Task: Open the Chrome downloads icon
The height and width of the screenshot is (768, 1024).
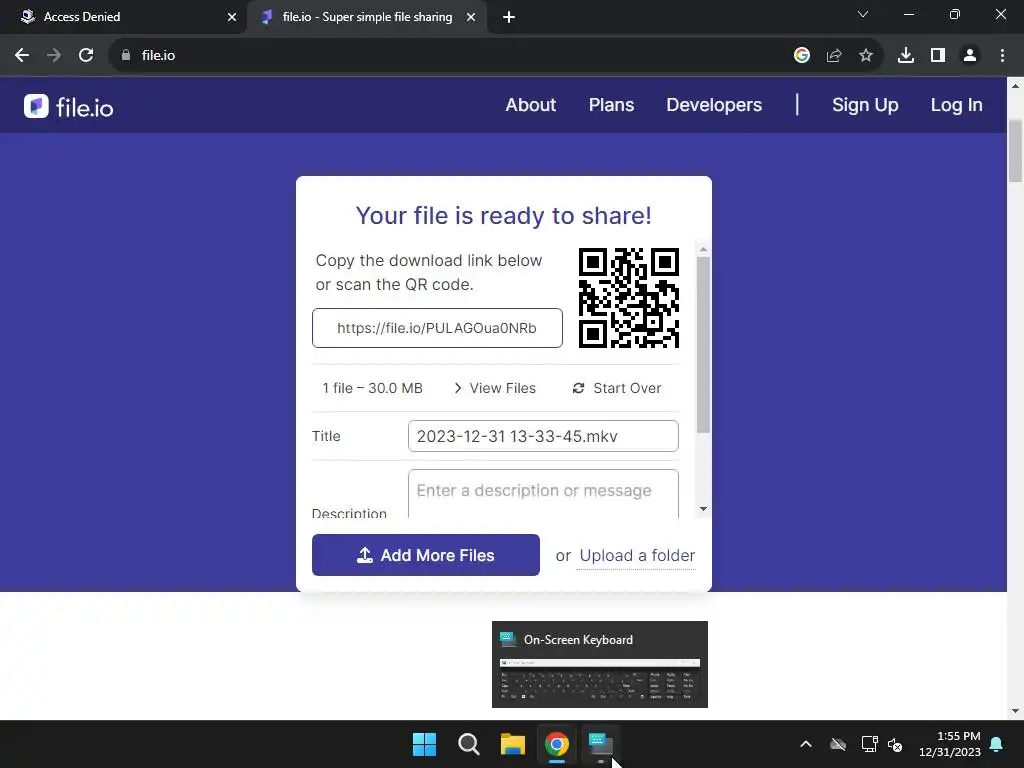Action: point(906,56)
